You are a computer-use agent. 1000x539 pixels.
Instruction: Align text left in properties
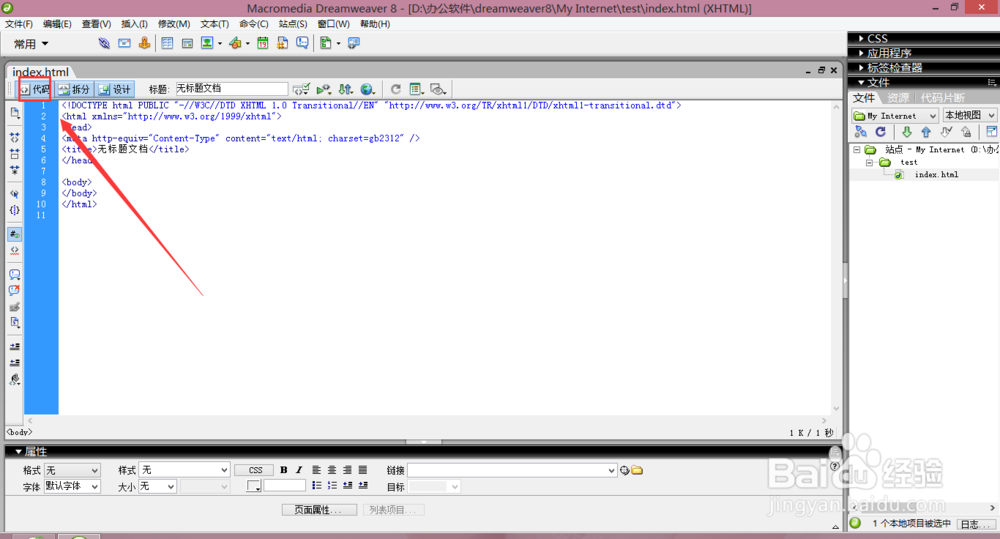click(316, 470)
